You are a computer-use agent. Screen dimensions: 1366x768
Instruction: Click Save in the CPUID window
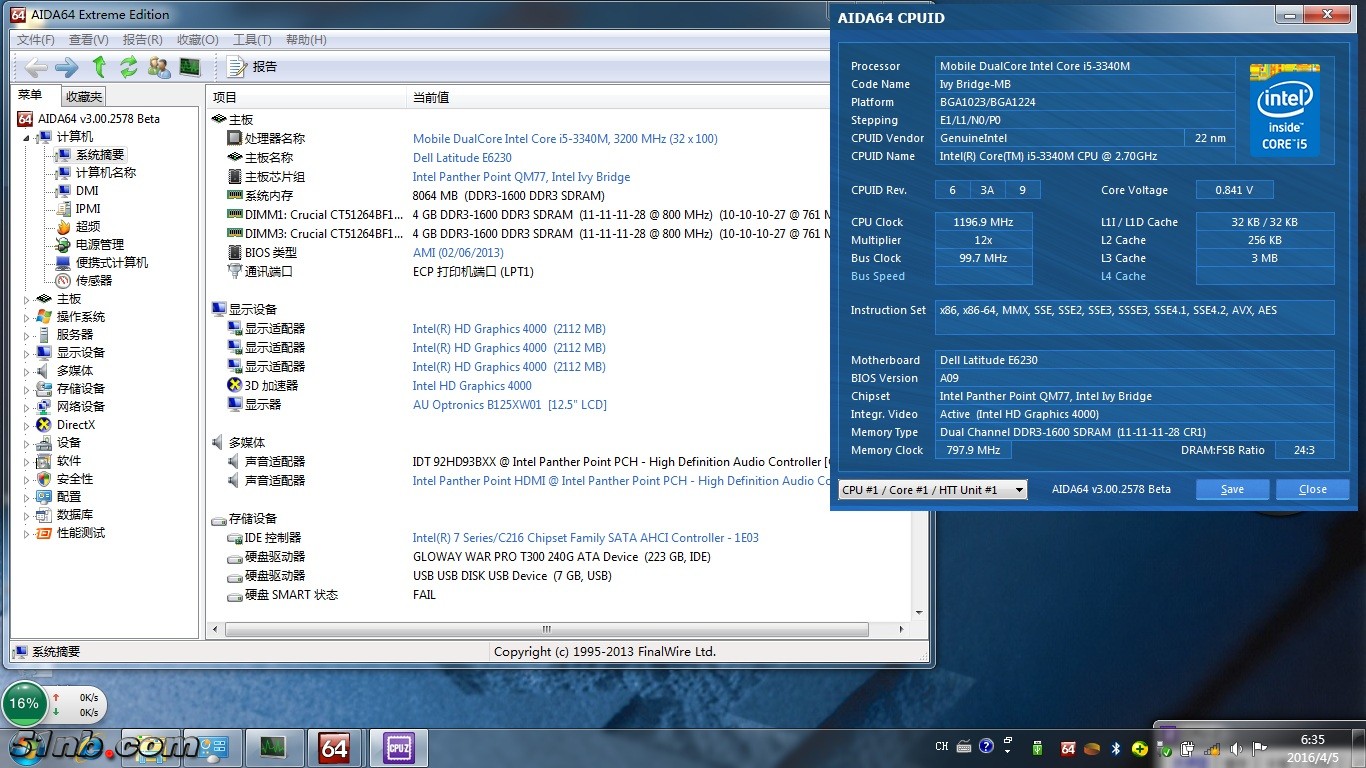click(1233, 489)
